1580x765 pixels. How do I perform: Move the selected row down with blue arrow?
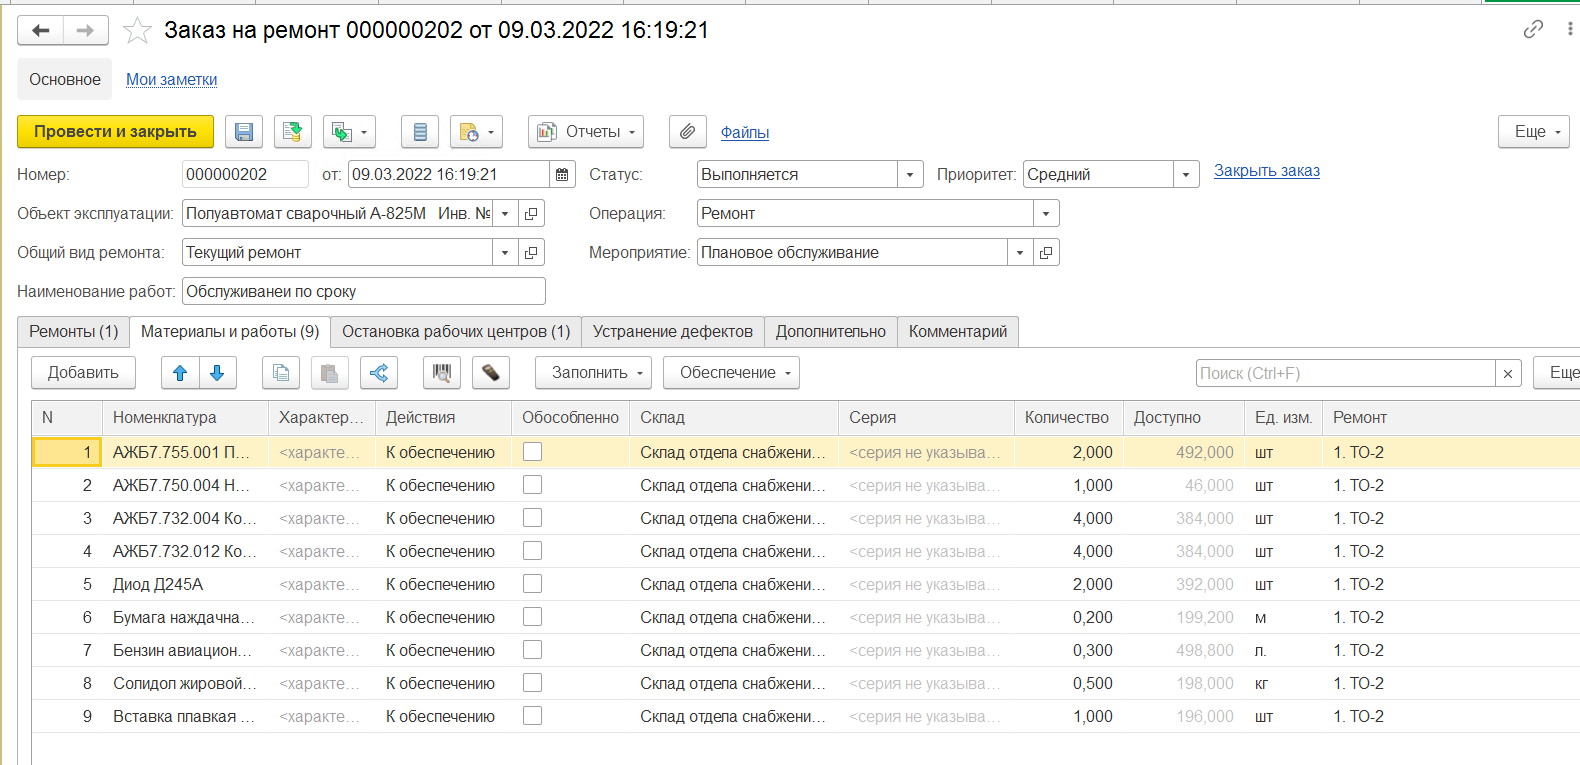(217, 373)
